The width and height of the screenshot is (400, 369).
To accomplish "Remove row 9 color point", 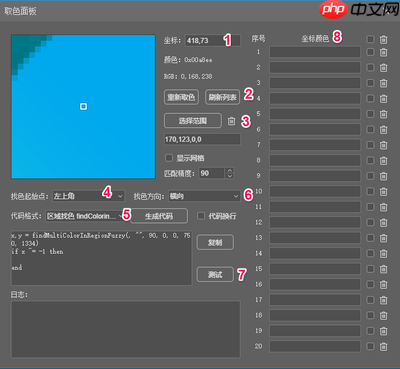I will (x=383, y=176).
